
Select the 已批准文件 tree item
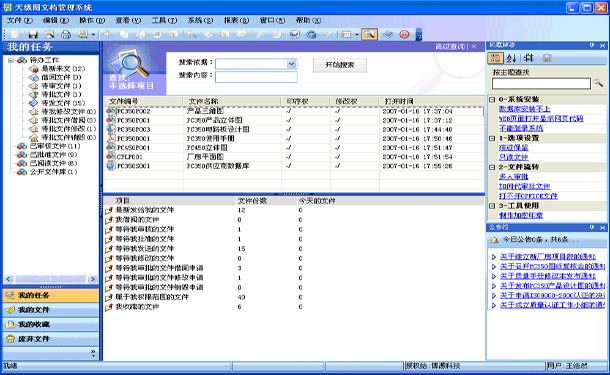54,154
